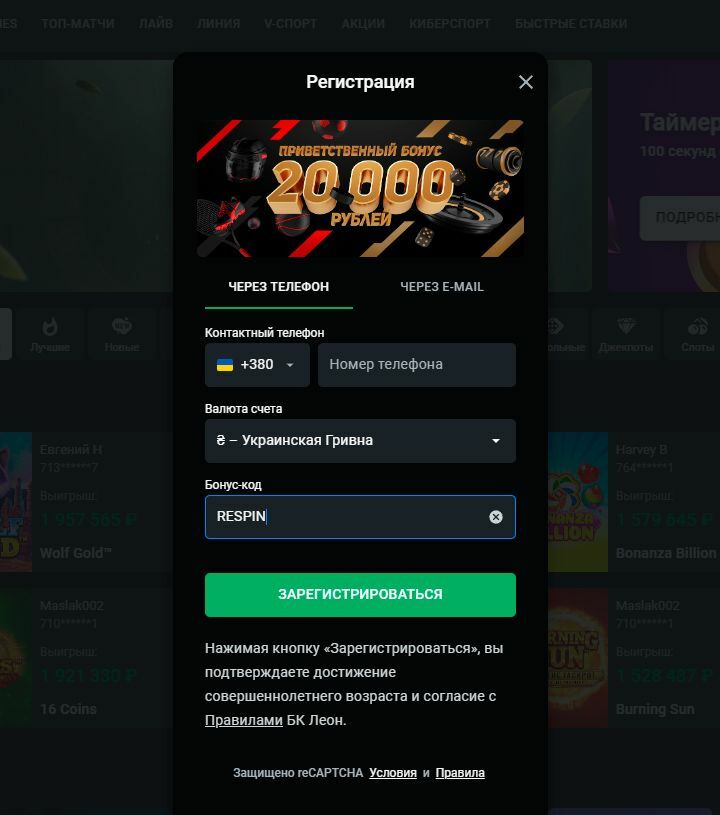
Task: Open the Украинская Гривна currency dropdown
Action: click(x=360, y=441)
